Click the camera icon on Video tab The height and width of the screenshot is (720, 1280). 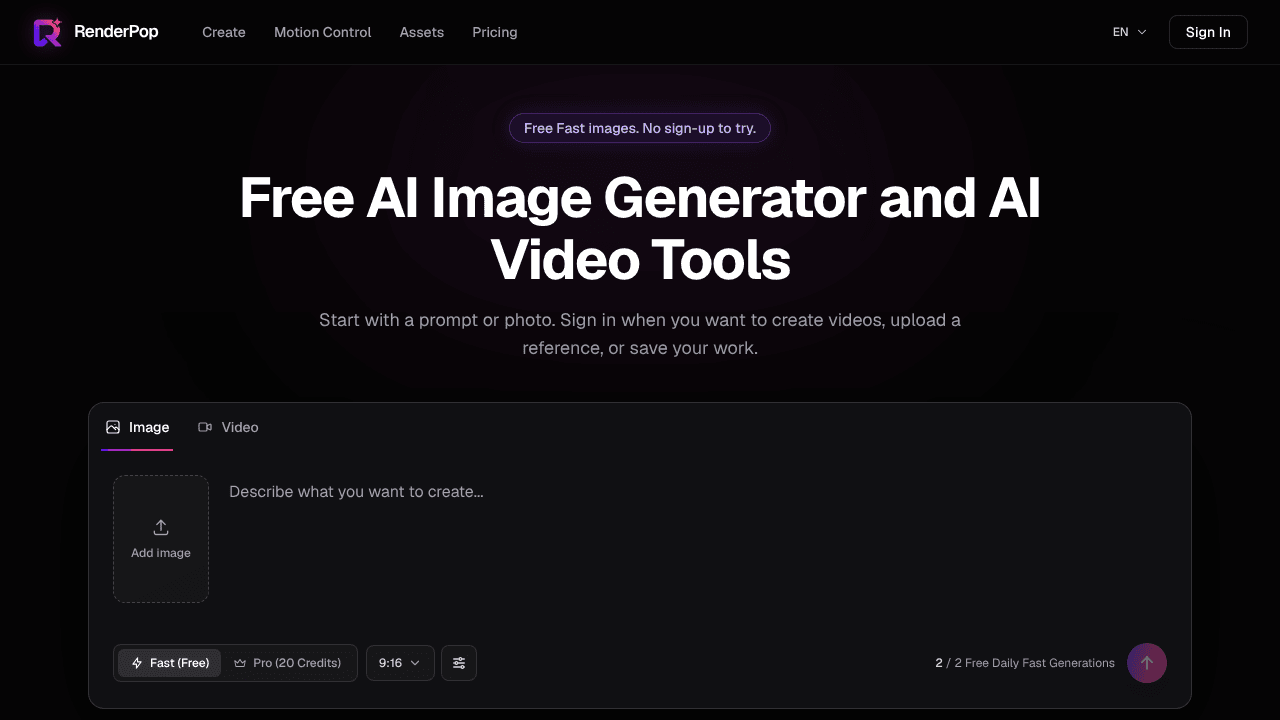click(205, 427)
